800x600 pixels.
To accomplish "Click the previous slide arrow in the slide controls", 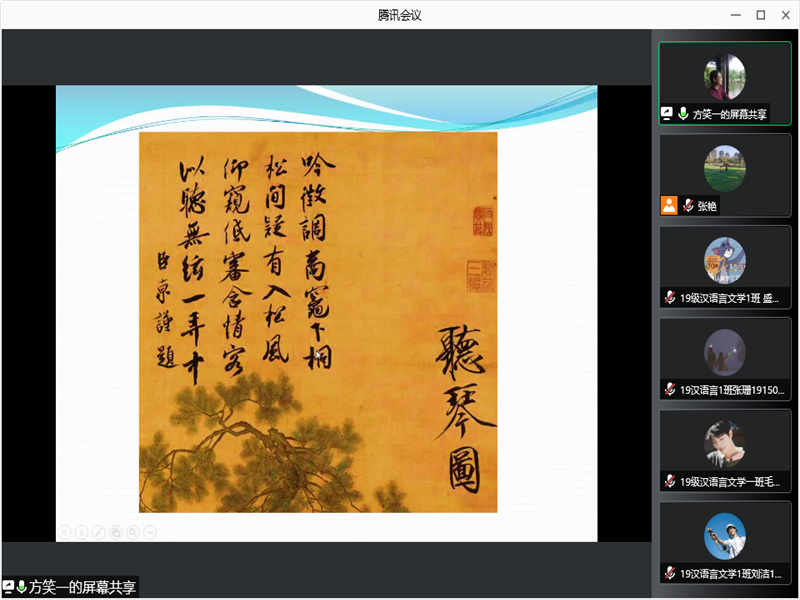I will 64,533.
